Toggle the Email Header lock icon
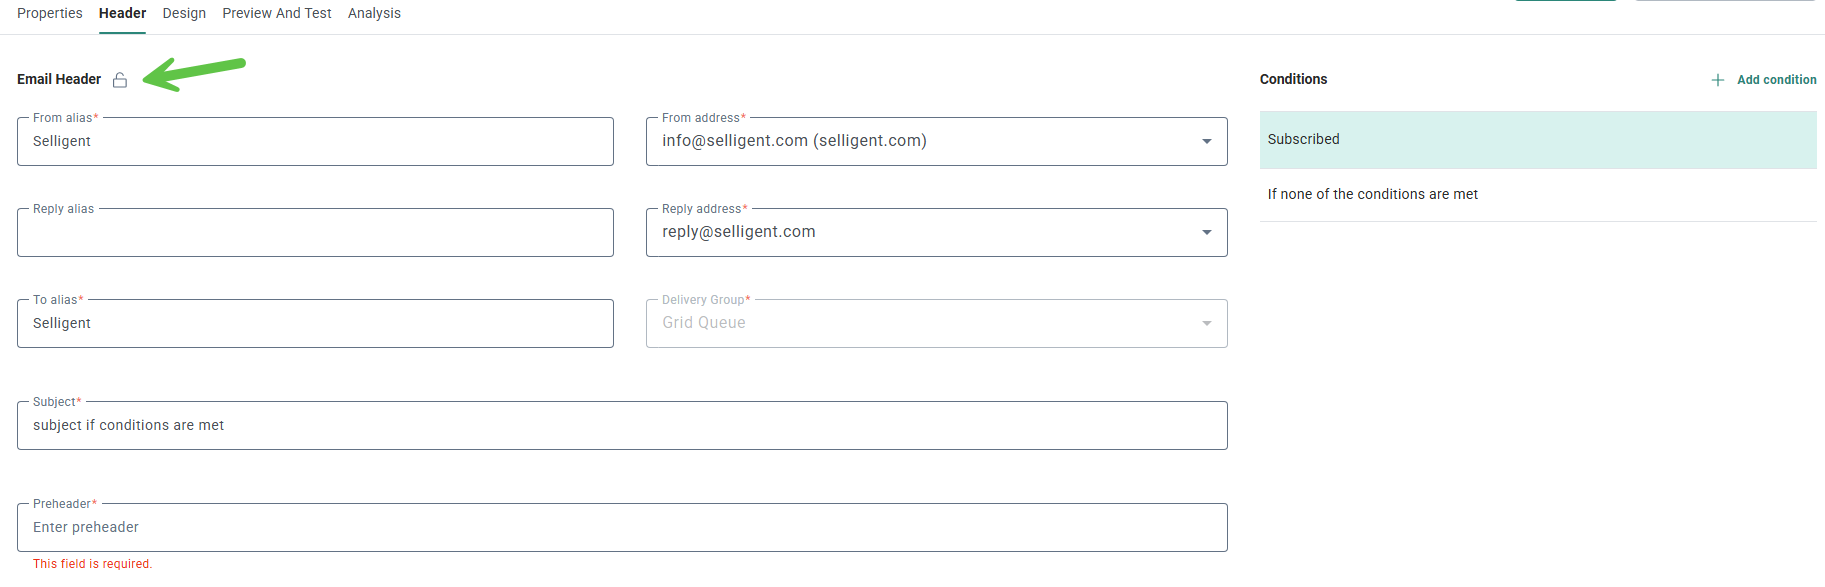The width and height of the screenshot is (1825, 587). point(120,80)
